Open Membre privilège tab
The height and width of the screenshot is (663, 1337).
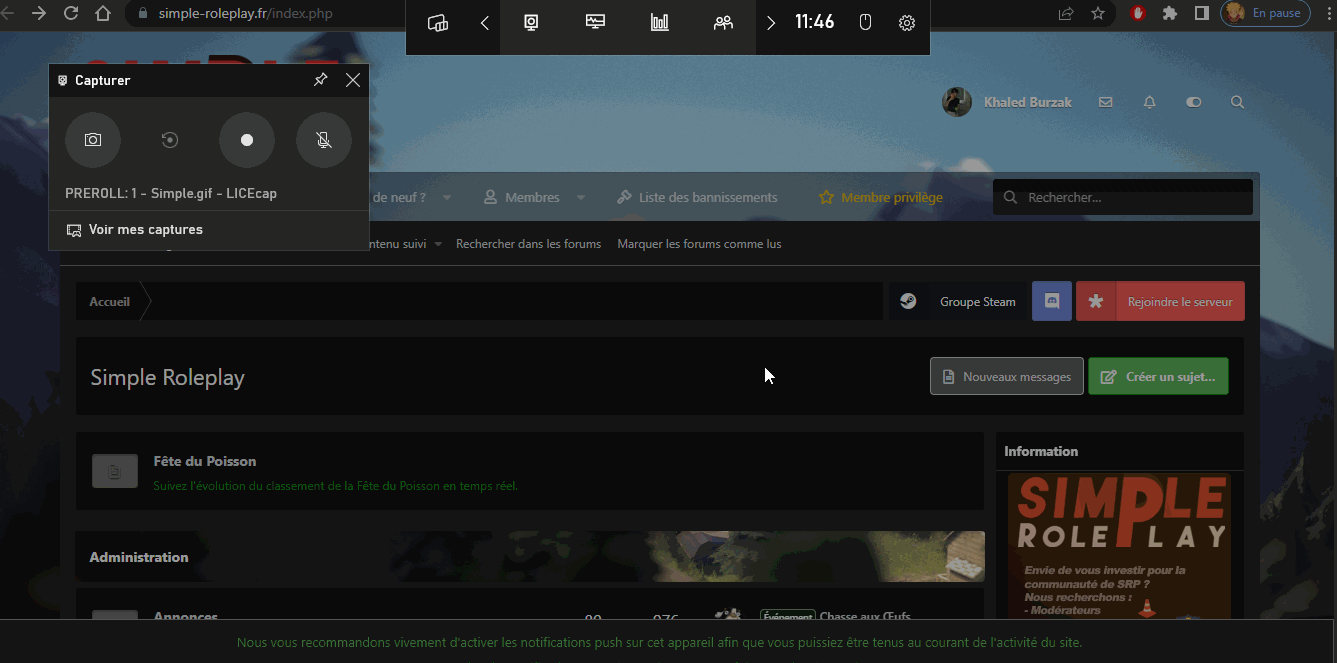pyautogui.click(x=881, y=198)
